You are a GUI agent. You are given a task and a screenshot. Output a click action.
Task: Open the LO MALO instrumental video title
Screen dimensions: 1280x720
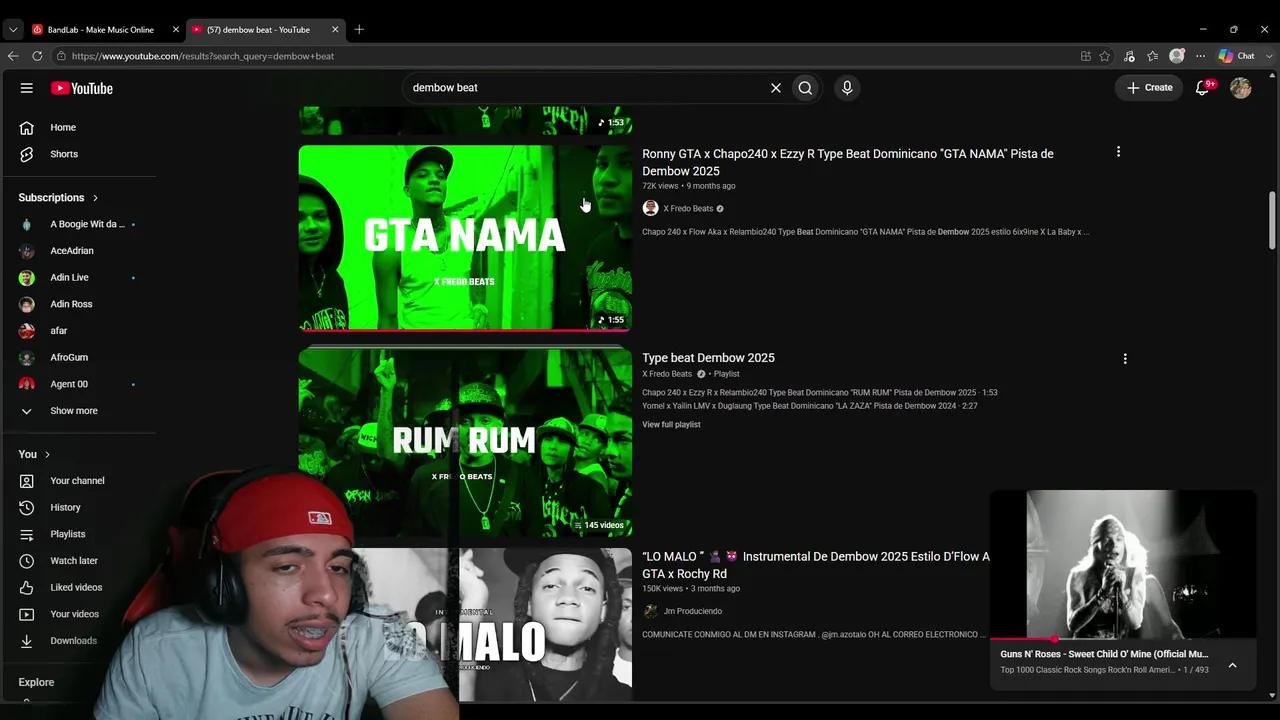tap(816, 565)
